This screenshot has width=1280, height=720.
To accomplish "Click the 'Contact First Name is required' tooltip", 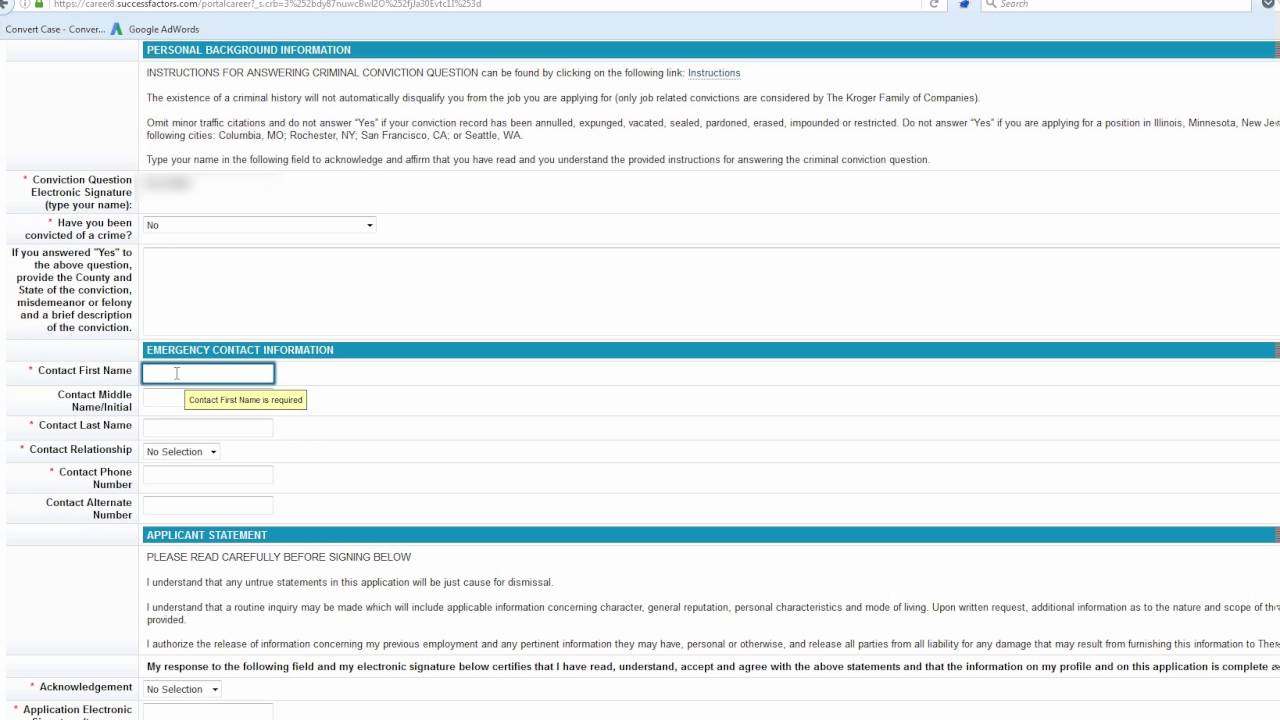I will pos(246,400).
